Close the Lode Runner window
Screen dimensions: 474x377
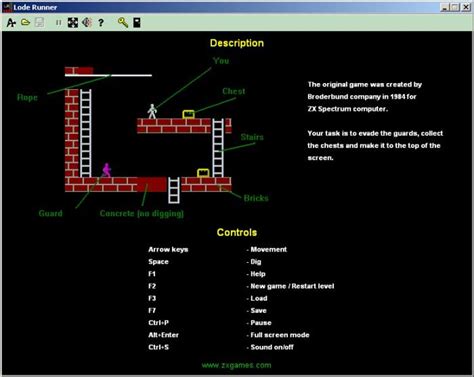pos(466,7)
